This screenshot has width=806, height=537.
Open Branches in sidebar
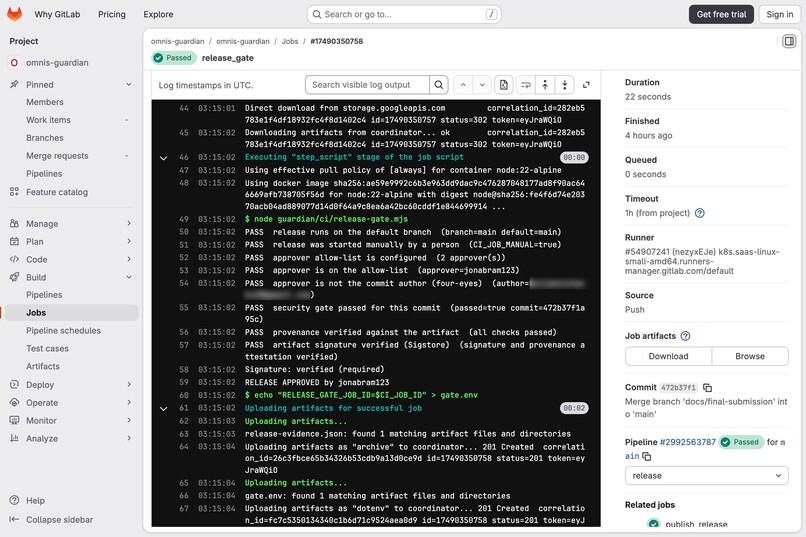45,138
